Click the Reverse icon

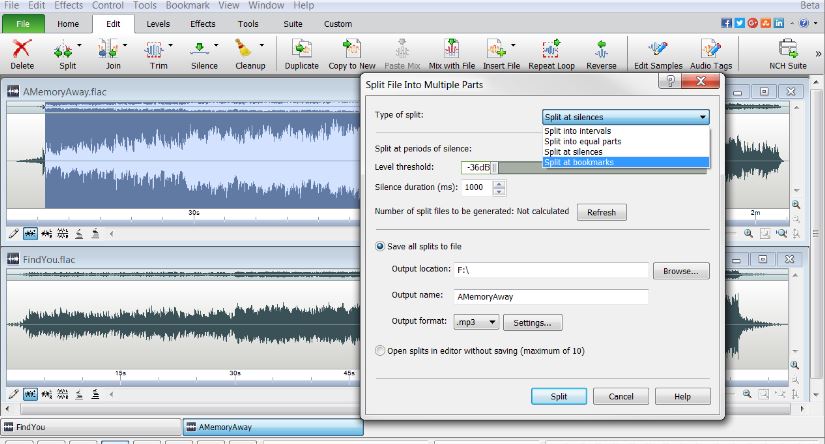[601, 49]
